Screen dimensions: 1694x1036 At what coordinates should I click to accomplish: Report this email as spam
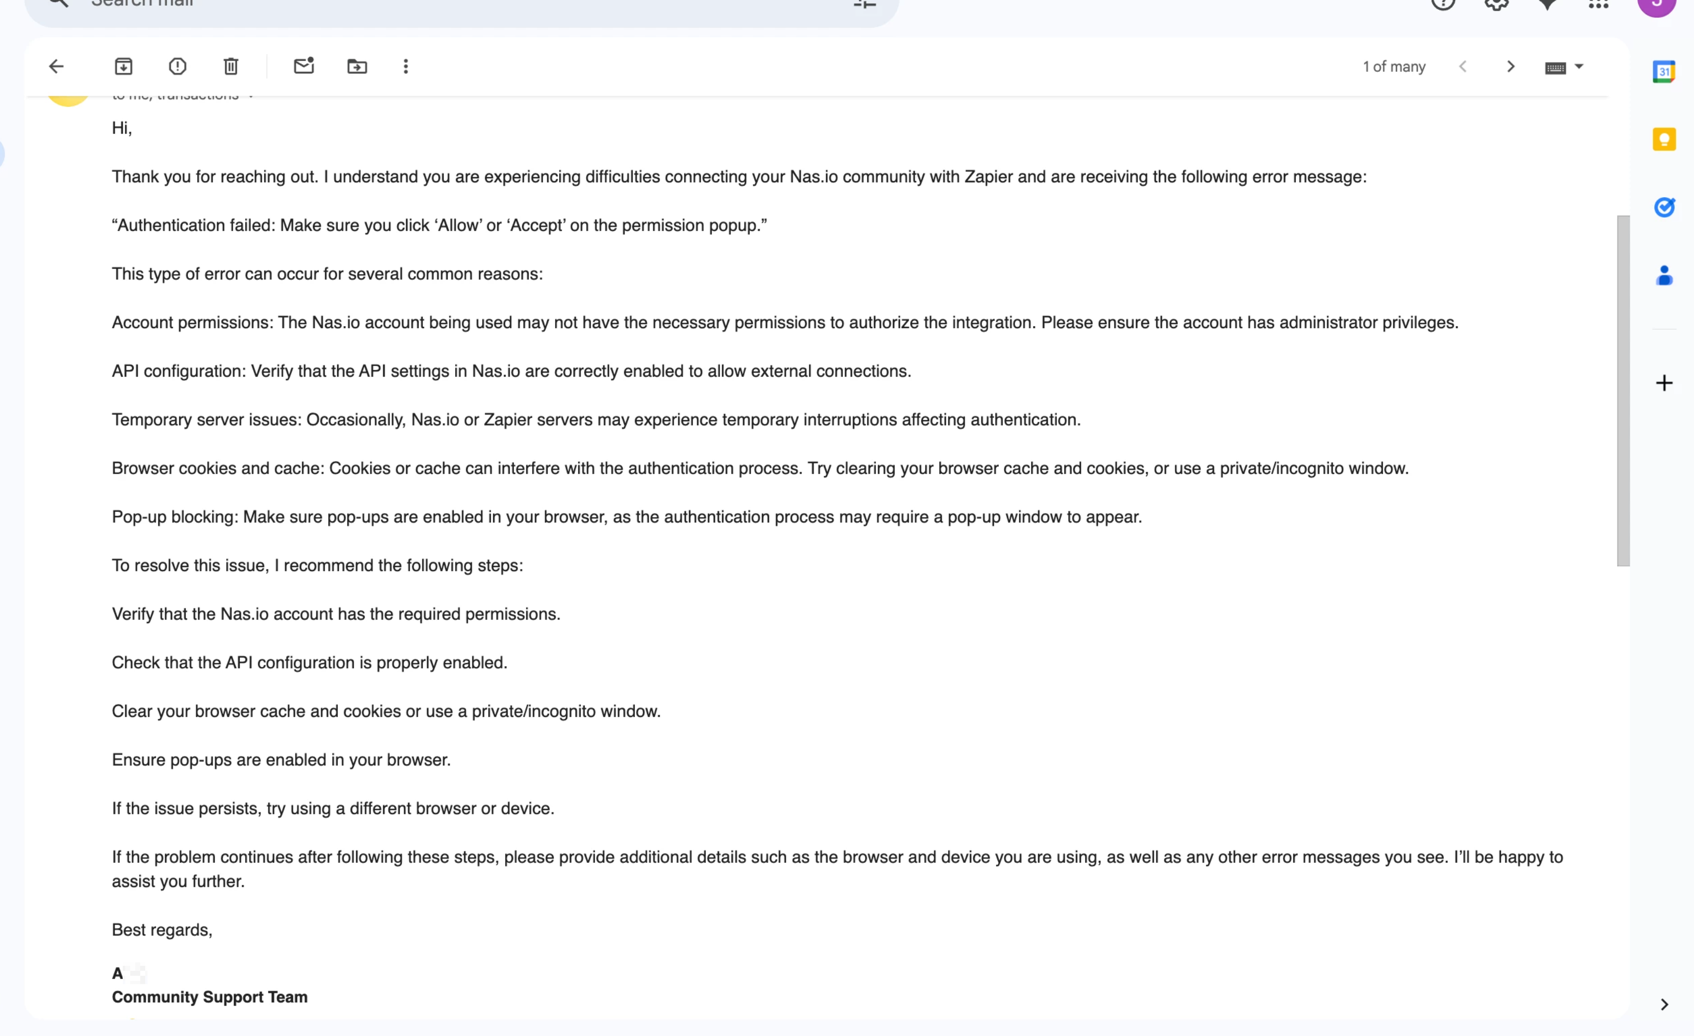point(177,65)
